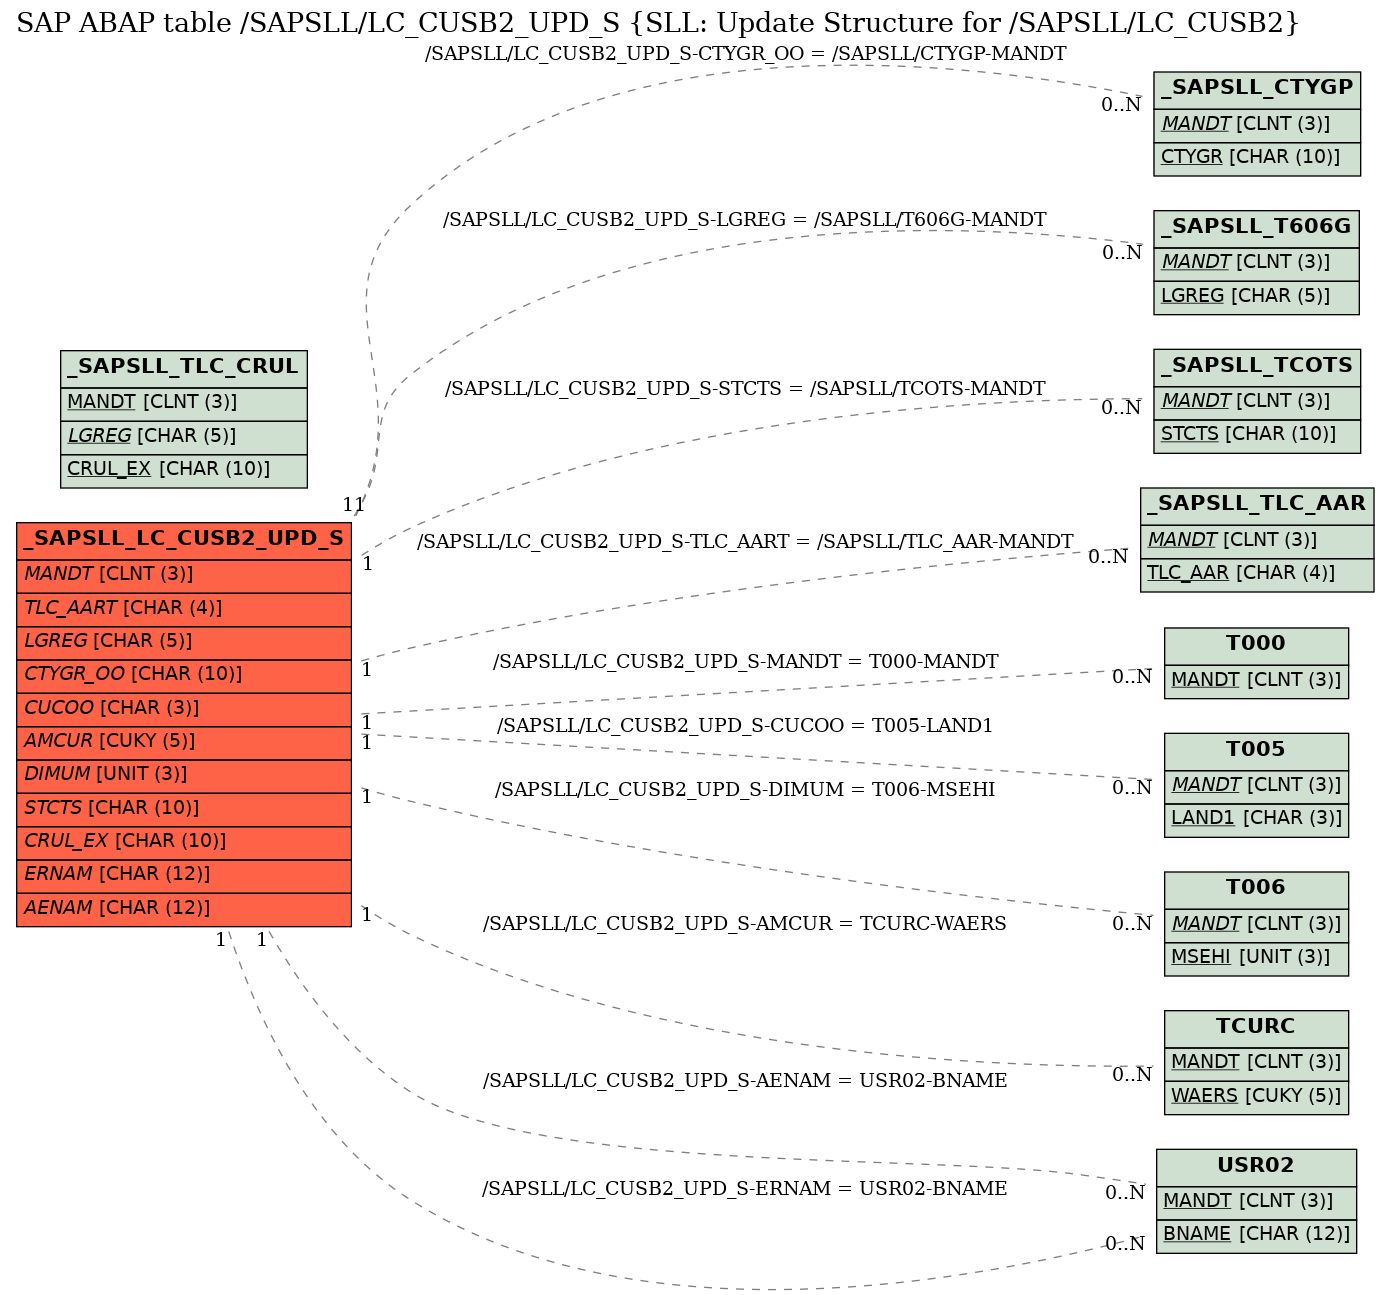Image resolution: width=1389 pixels, height=1295 pixels.
Task: Click WAERS [CUKY (5)] in TCURC
Action: coord(1256,1097)
